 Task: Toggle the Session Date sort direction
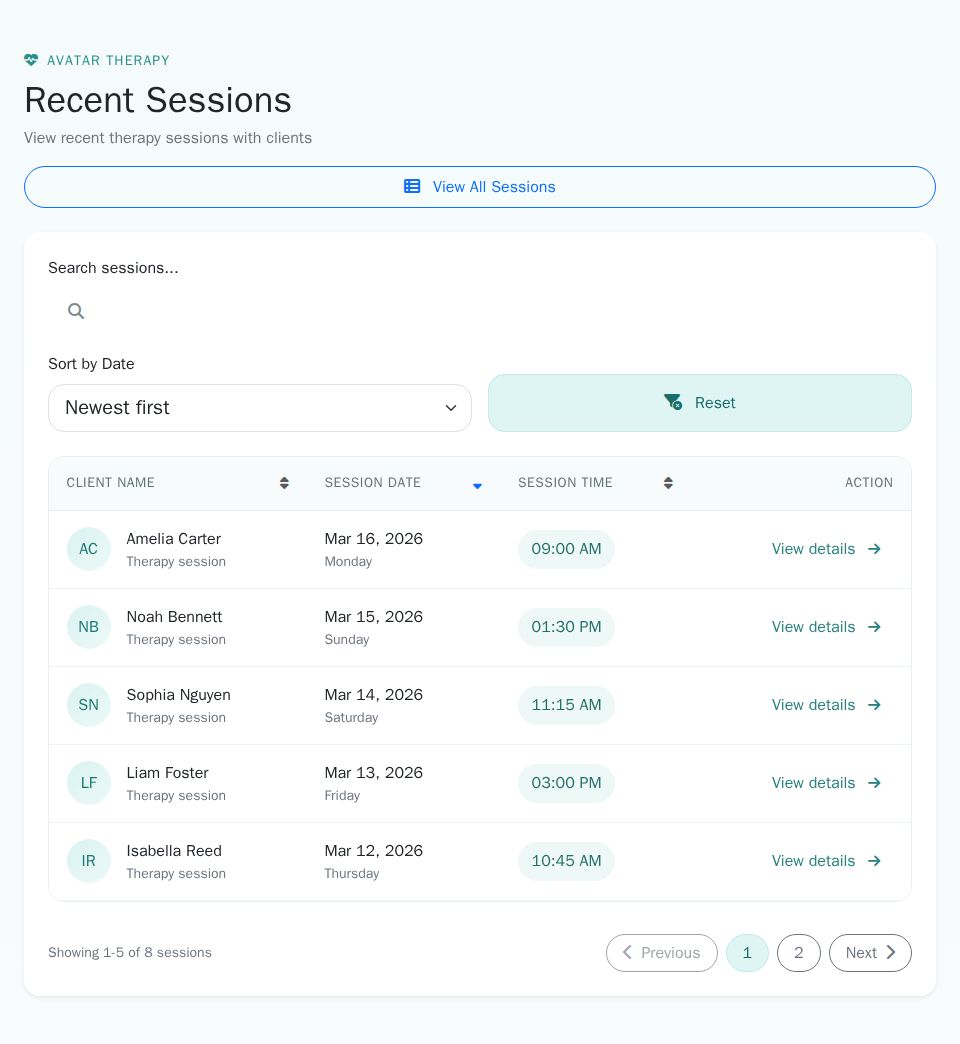tap(477, 487)
